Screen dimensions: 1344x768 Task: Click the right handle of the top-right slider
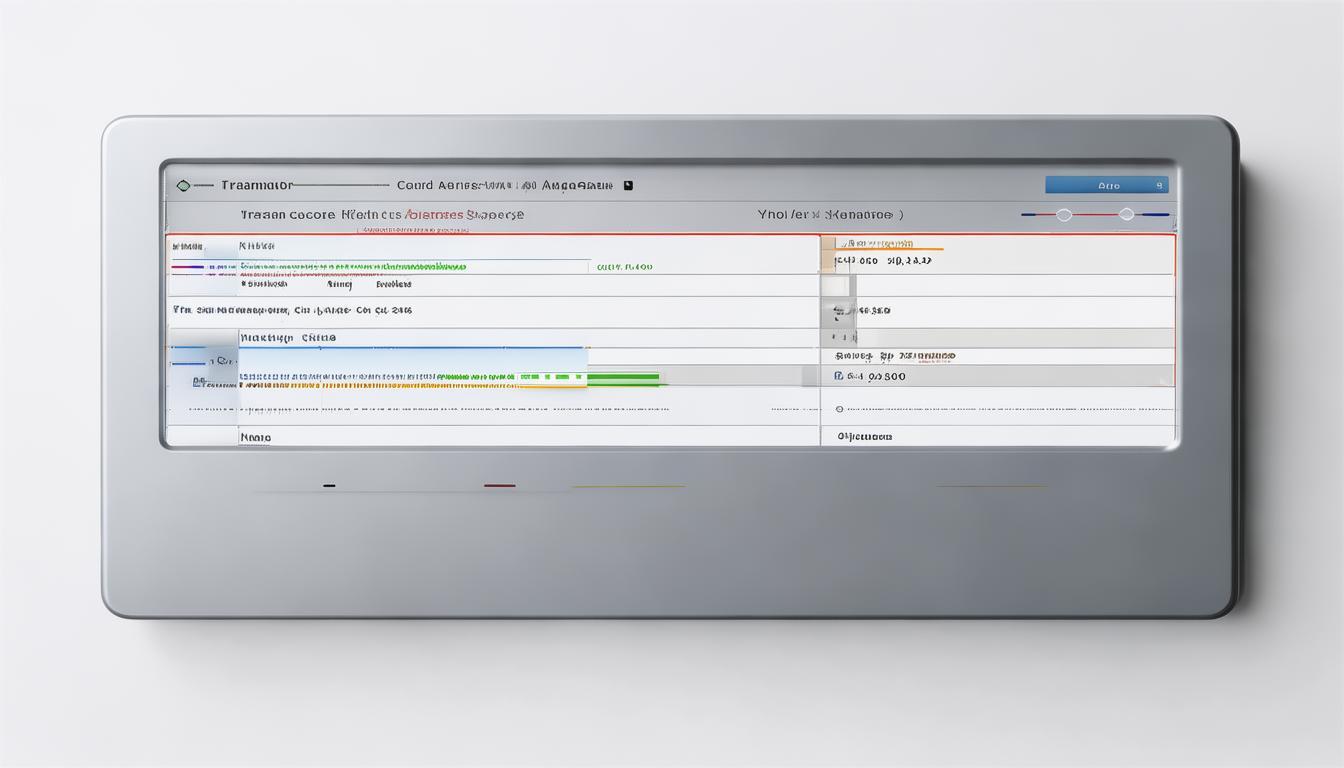pos(1127,214)
